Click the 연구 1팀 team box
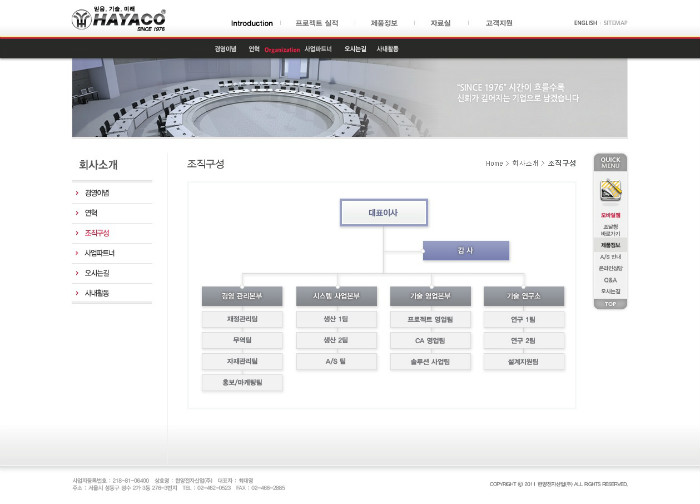 click(524, 319)
